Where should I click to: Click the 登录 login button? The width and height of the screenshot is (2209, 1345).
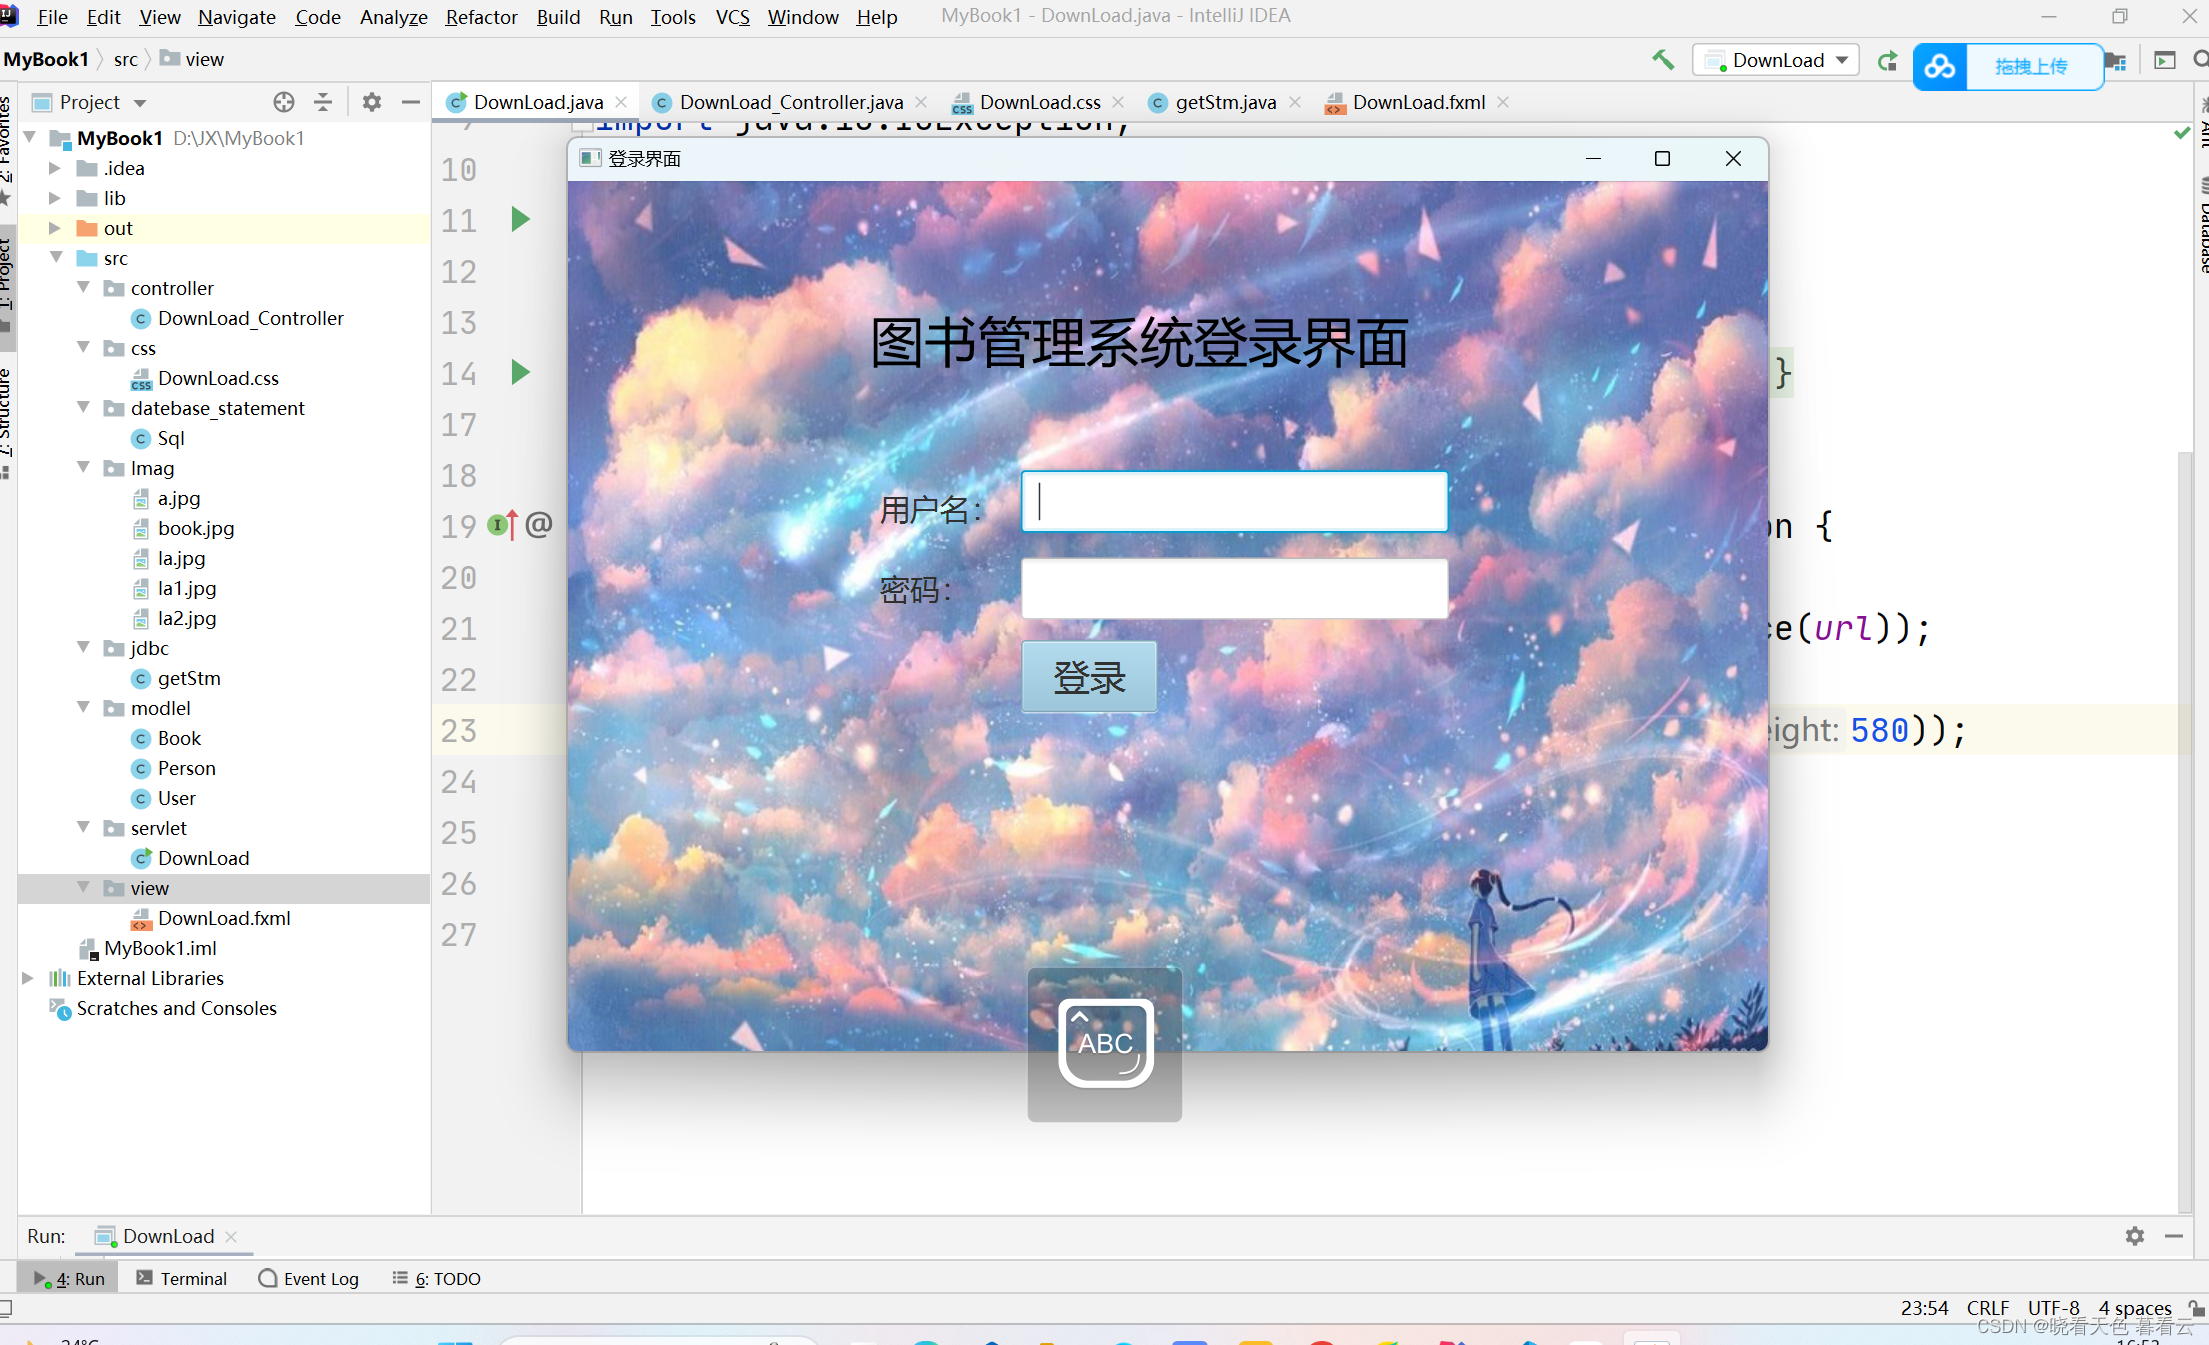click(1089, 677)
